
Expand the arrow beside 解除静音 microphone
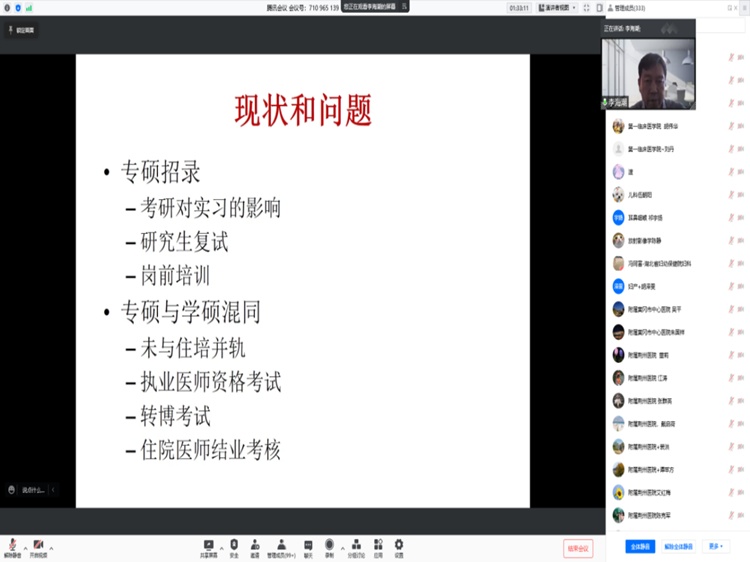tap(26, 548)
